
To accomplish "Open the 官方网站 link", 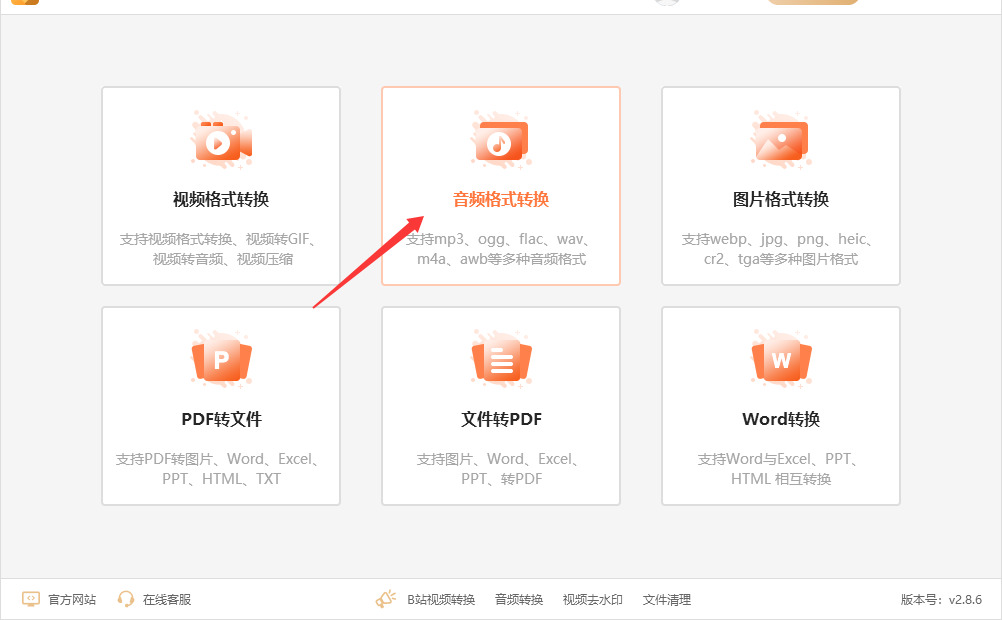I will pos(72,600).
